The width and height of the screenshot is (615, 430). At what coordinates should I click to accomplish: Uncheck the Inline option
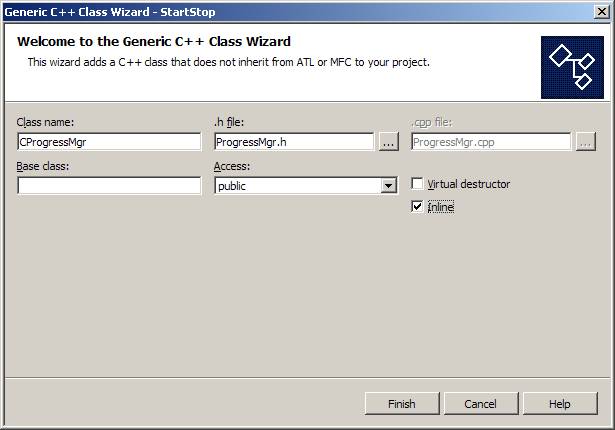pyautogui.click(x=417, y=206)
